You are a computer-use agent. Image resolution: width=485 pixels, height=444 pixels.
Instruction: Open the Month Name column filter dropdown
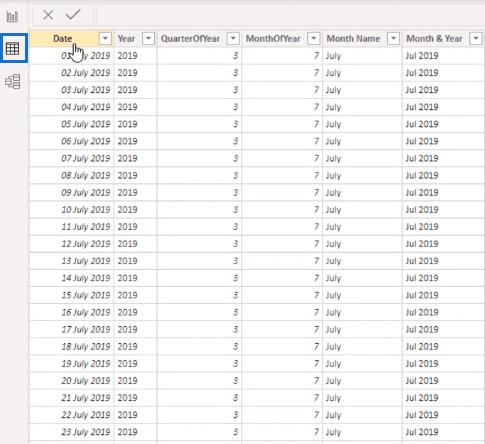pyautogui.click(x=394, y=39)
